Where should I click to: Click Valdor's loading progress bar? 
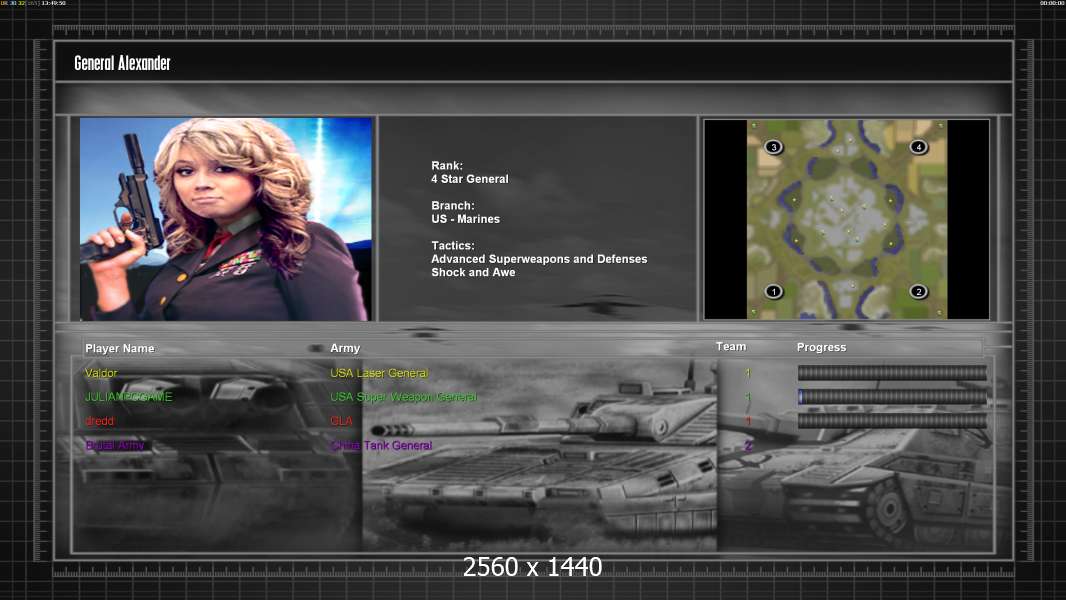point(892,372)
